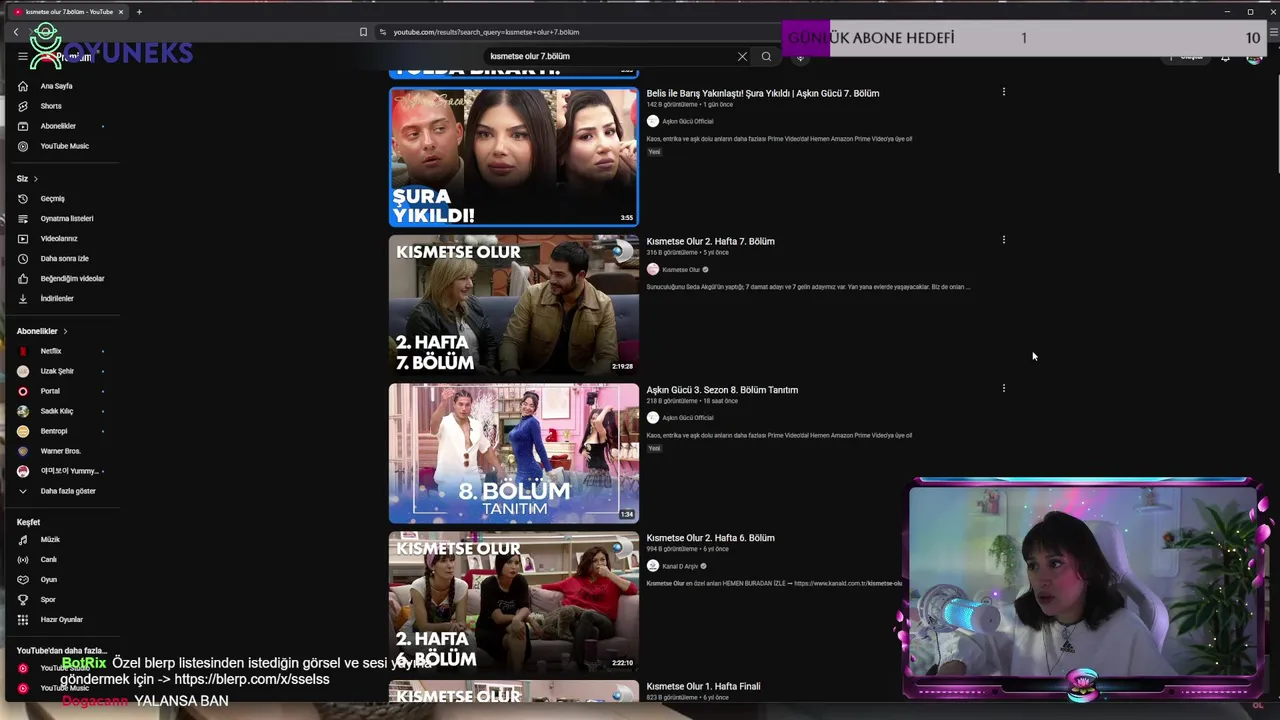The height and width of the screenshot is (720, 1280).
Task: Open a new browser tab
Action: (x=139, y=12)
